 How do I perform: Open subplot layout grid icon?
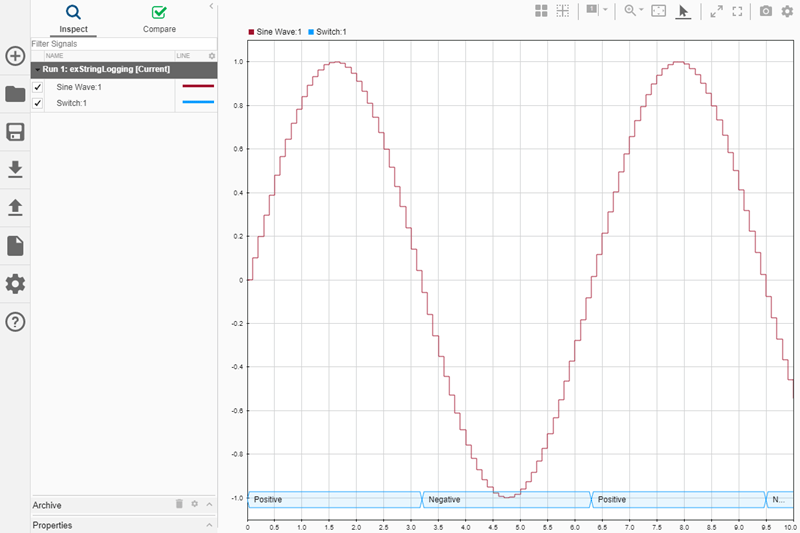(x=541, y=11)
